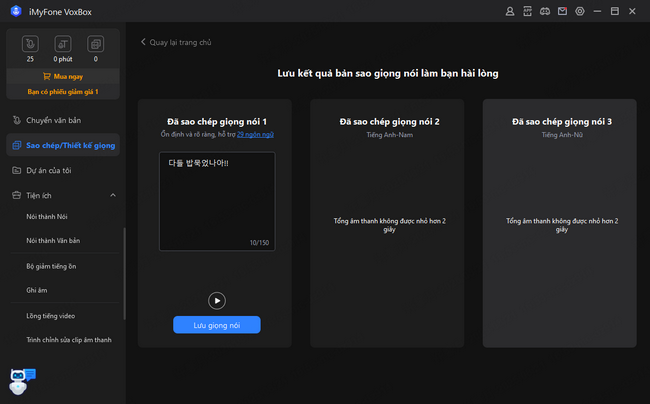Click the Tiện ích section label
Viewport: 650px width, 404px height.
point(39,196)
